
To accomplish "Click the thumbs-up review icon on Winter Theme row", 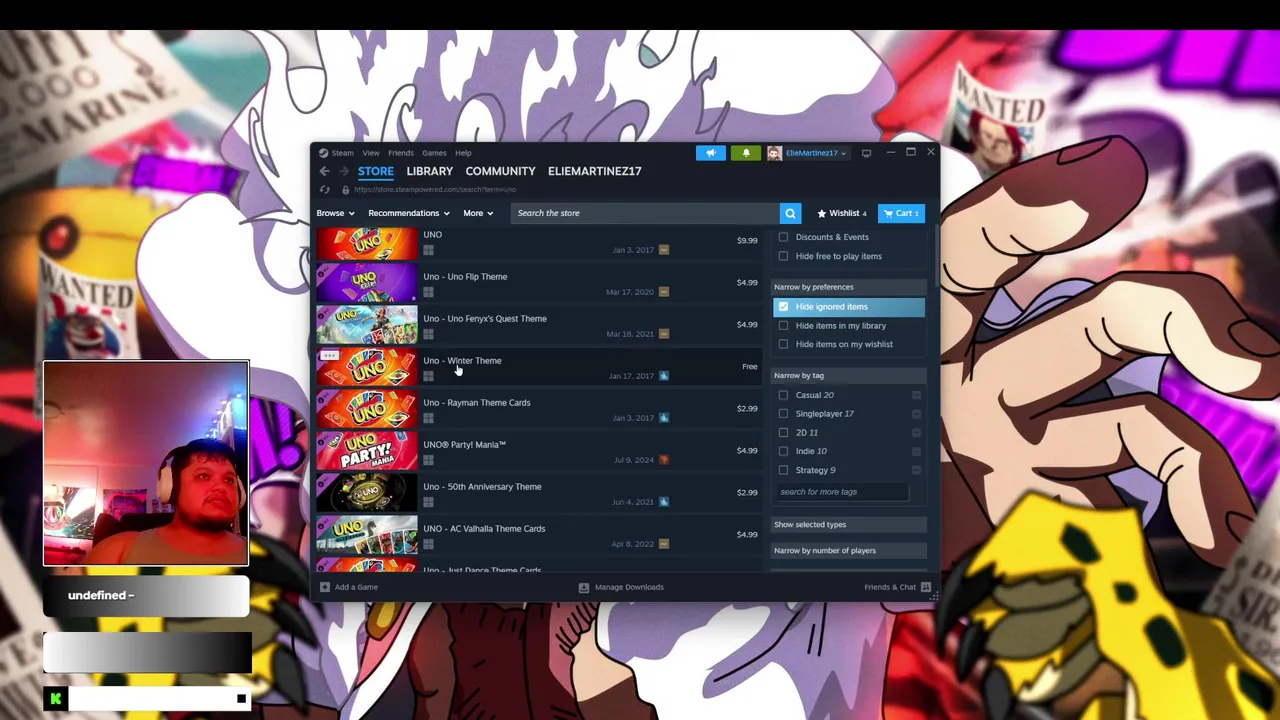I will click(x=664, y=376).
